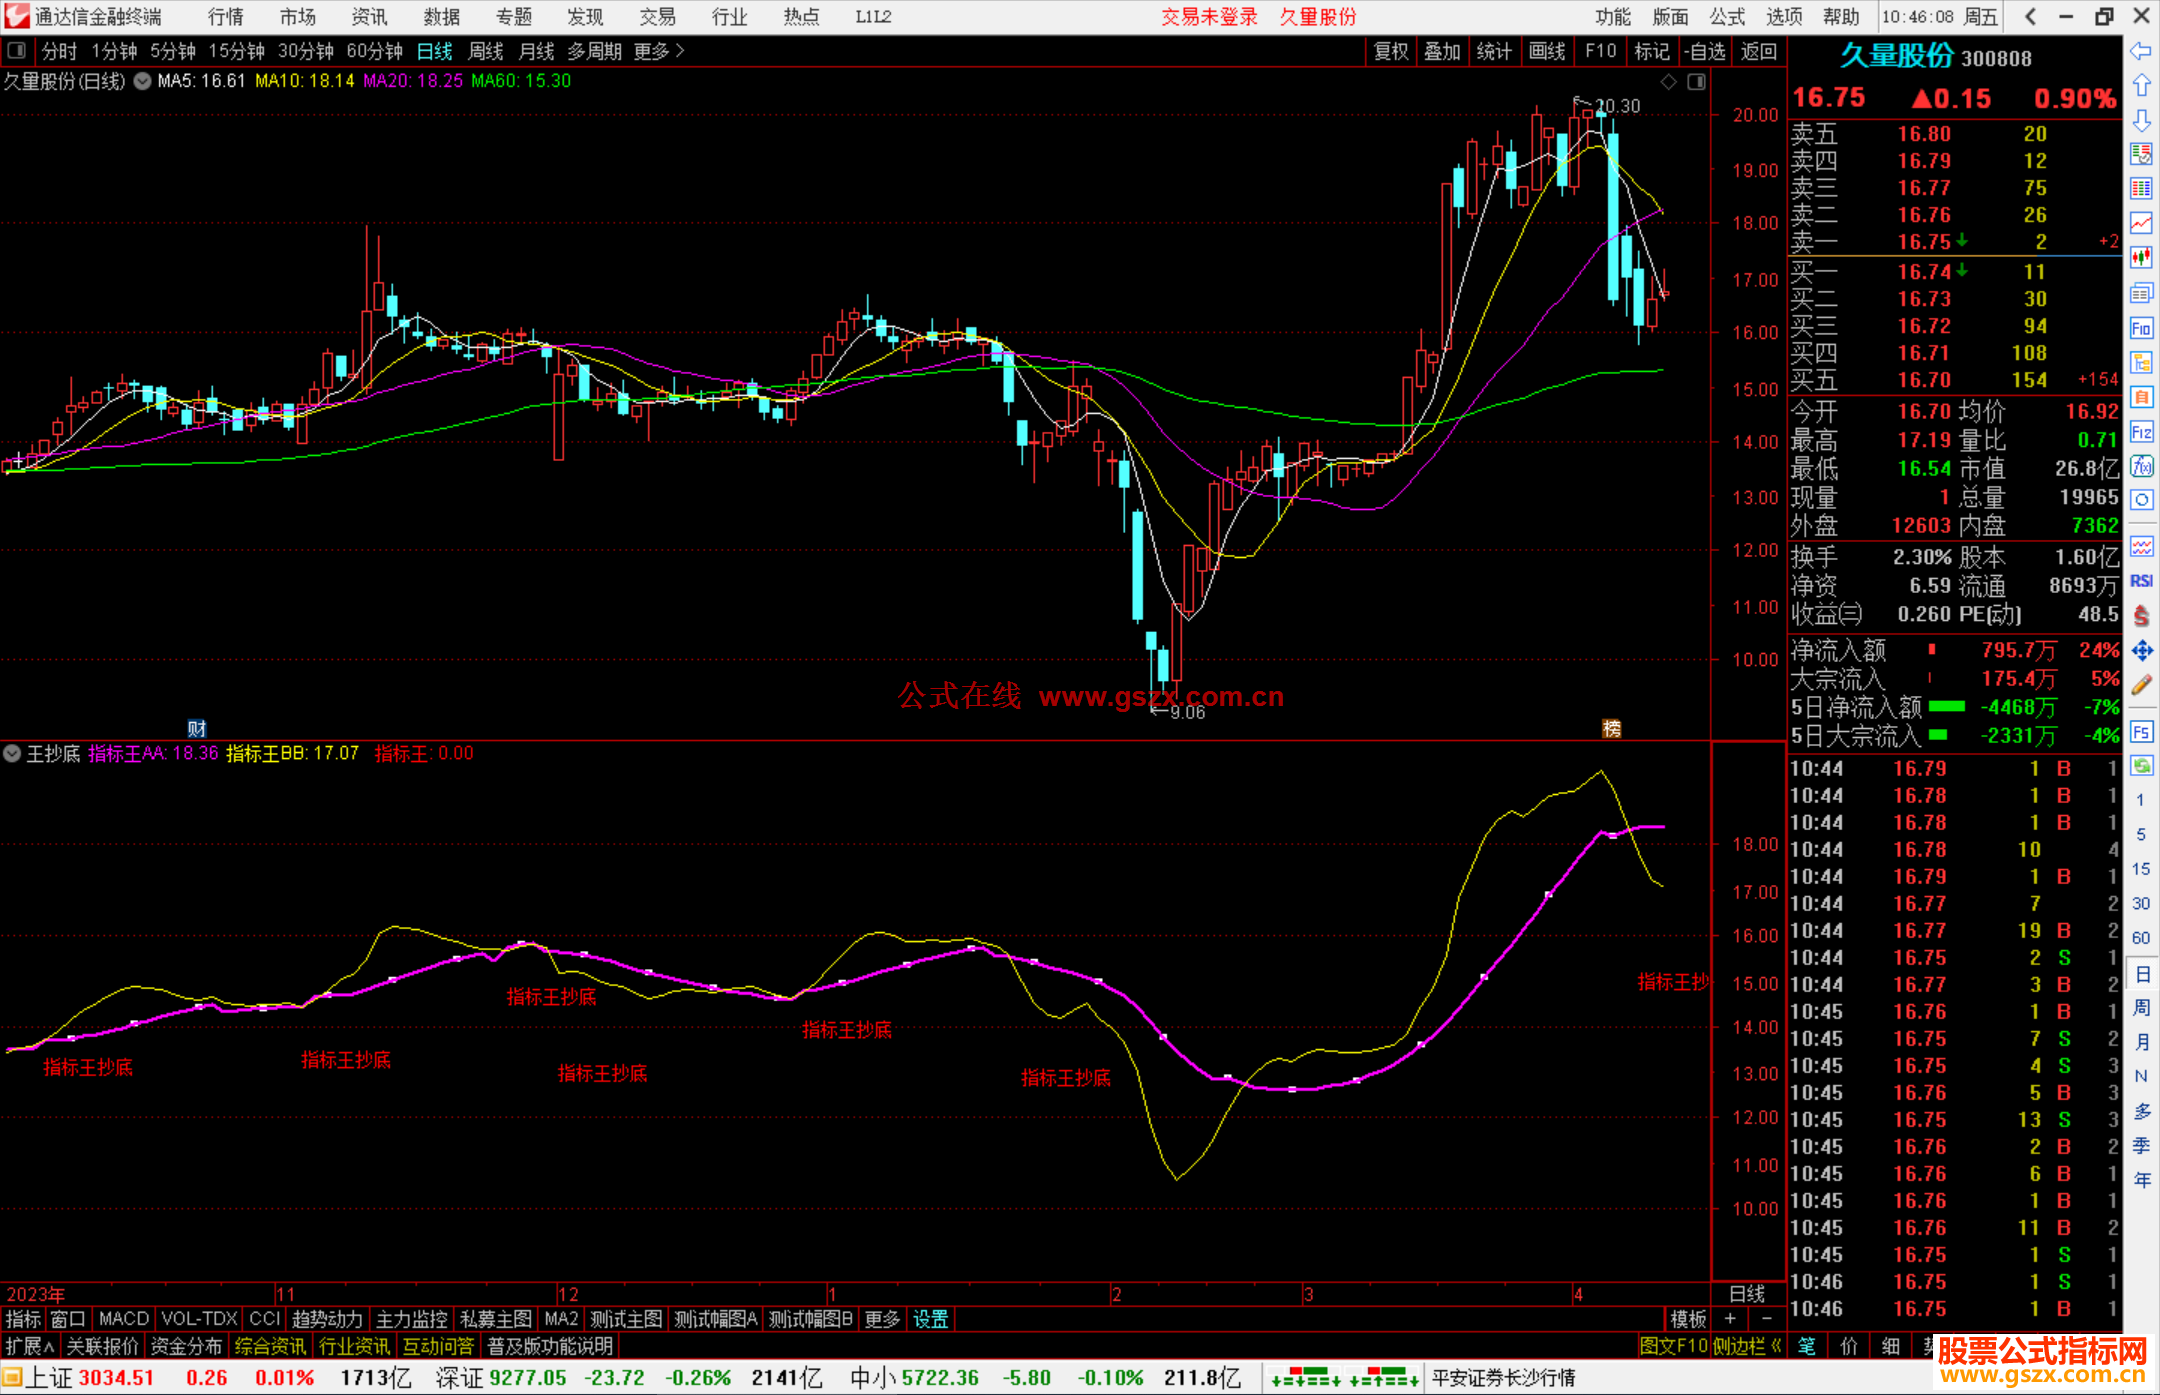
Task: Select the MACD indicator tab
Action: tap(123, 1319)
